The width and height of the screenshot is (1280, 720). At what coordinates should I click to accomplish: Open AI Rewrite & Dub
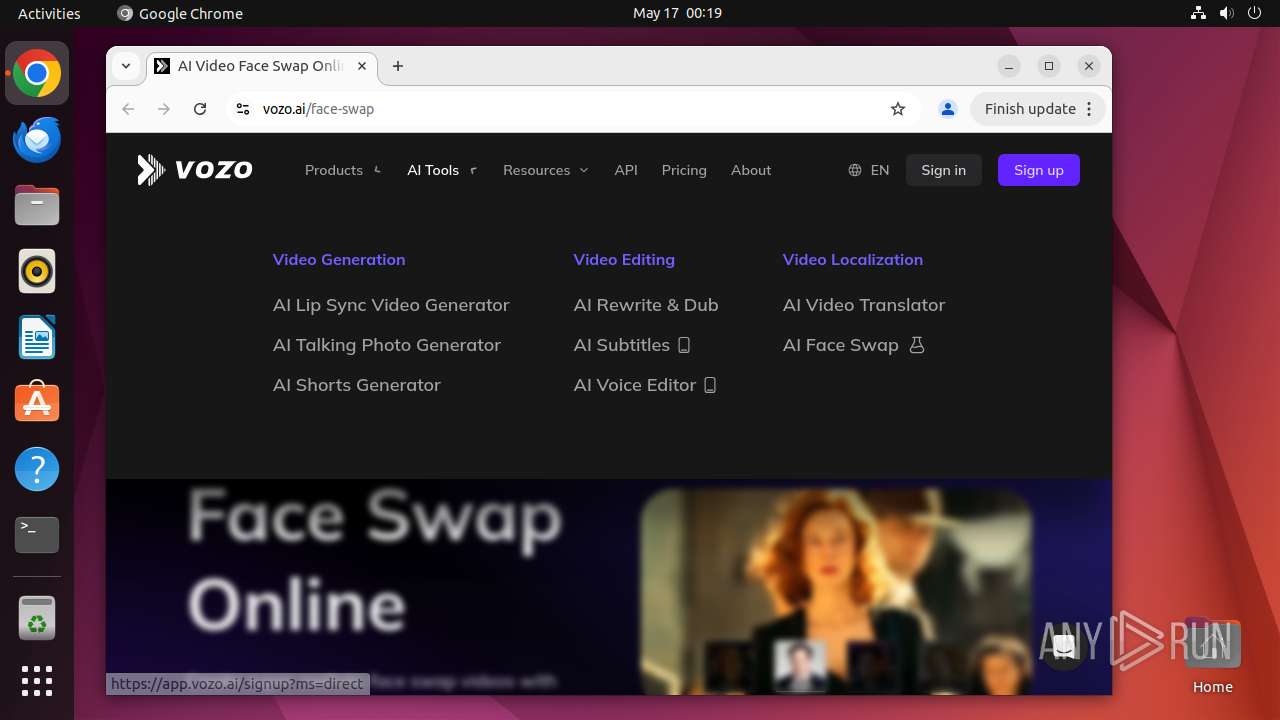tap(646, 305)
